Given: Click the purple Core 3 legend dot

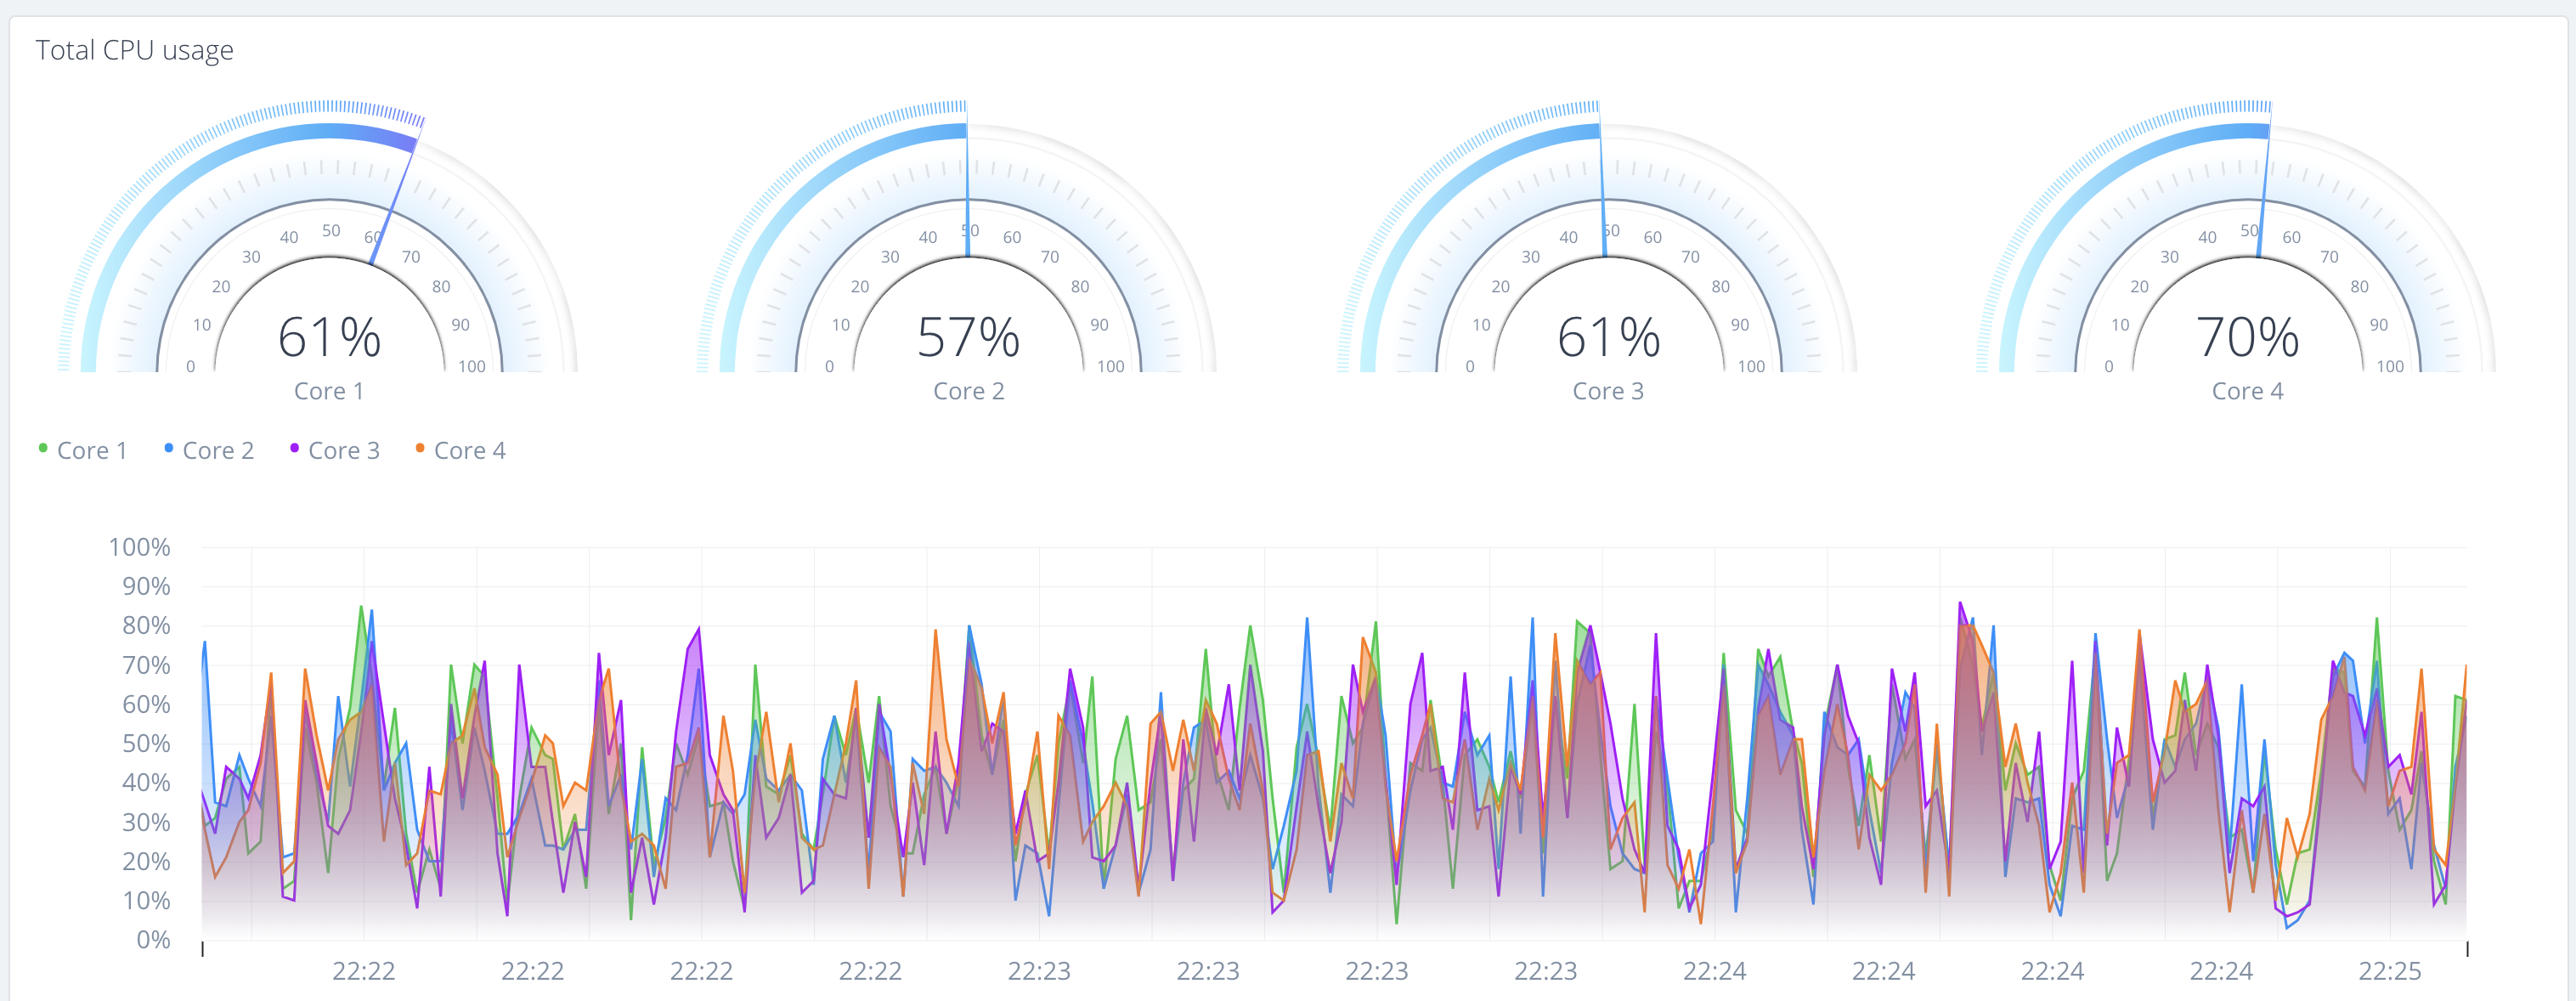Looking at the screenshot, I should pyautogui.click(x=294, y=448).
